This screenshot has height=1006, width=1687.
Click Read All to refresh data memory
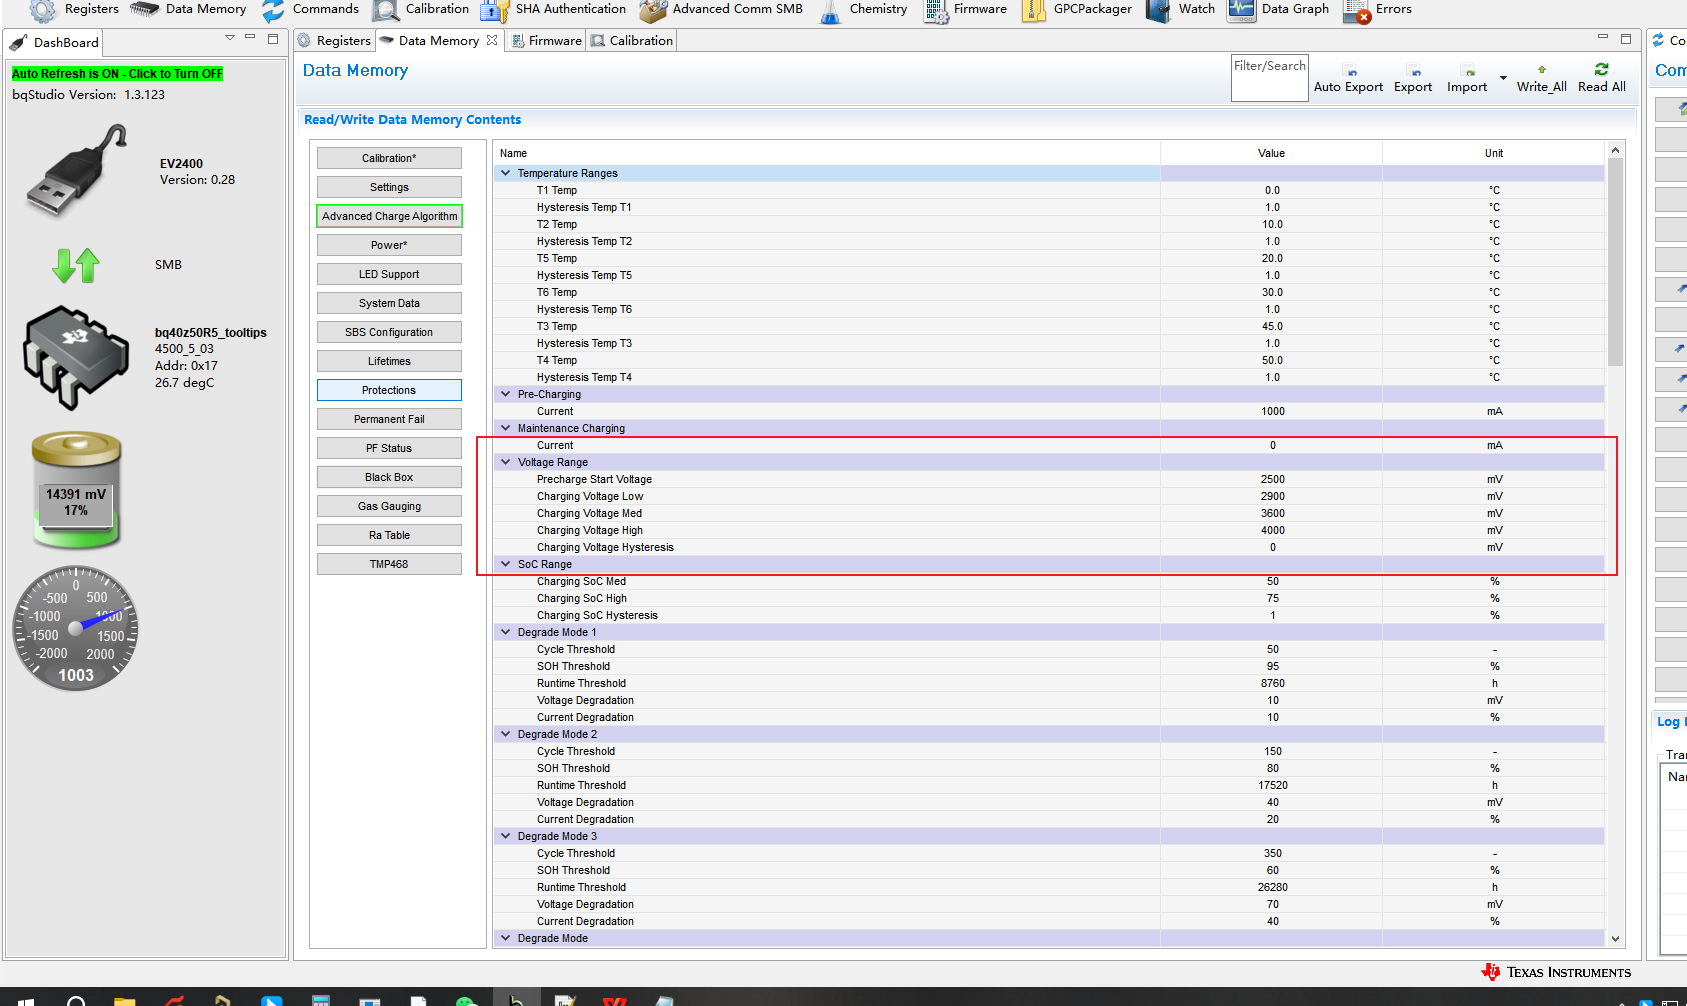1601,79
